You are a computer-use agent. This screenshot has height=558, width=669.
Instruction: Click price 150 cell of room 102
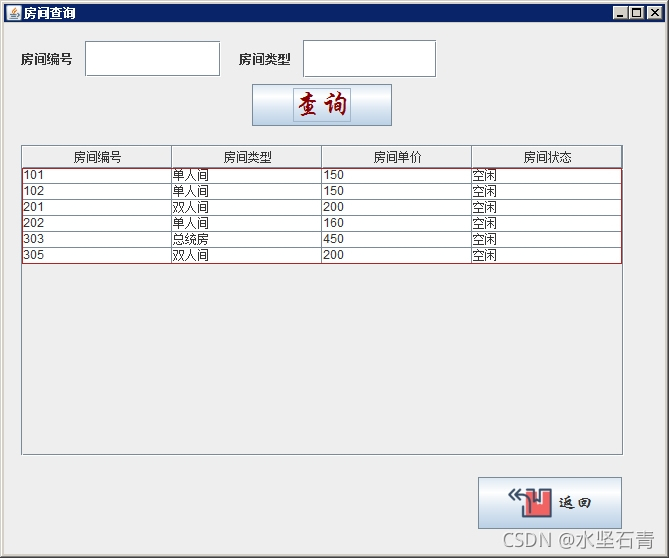click(x=397, y=192)
